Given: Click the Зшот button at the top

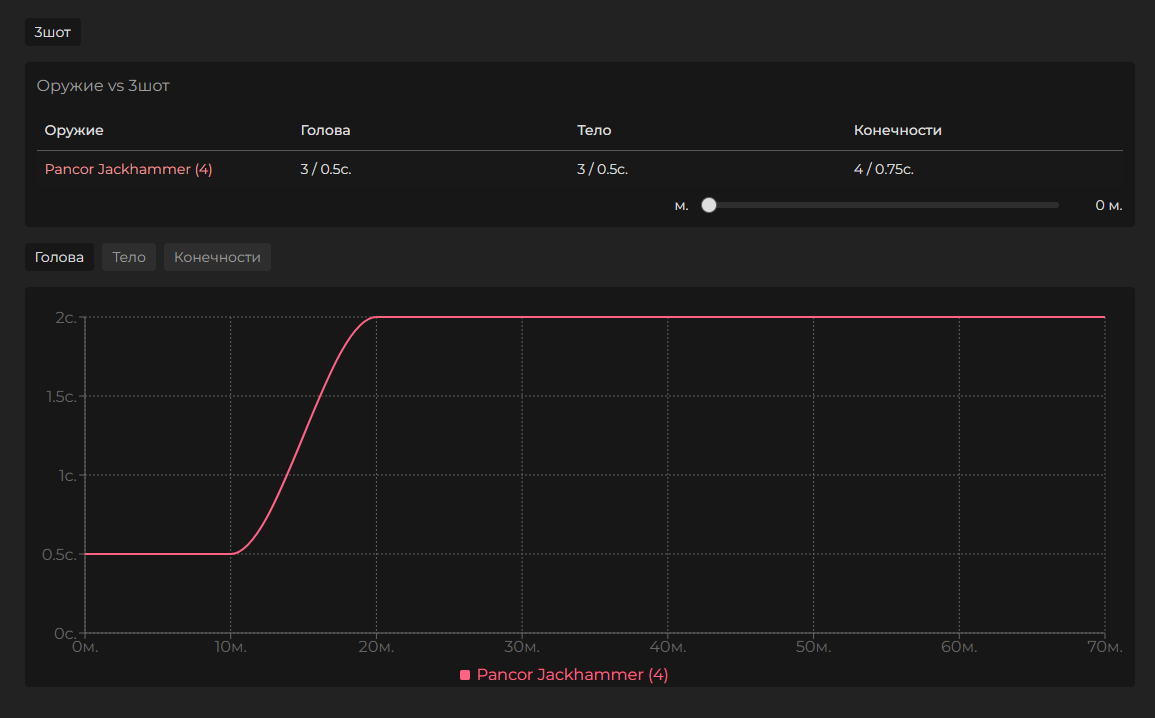Looking at the screenshot, I should pyautogui.click(x=52, y=32).
